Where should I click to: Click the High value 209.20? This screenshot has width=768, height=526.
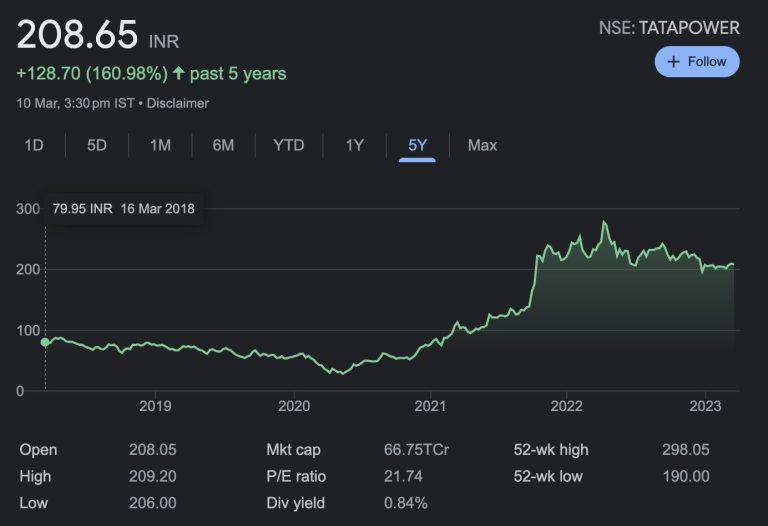tap(152, 476)
